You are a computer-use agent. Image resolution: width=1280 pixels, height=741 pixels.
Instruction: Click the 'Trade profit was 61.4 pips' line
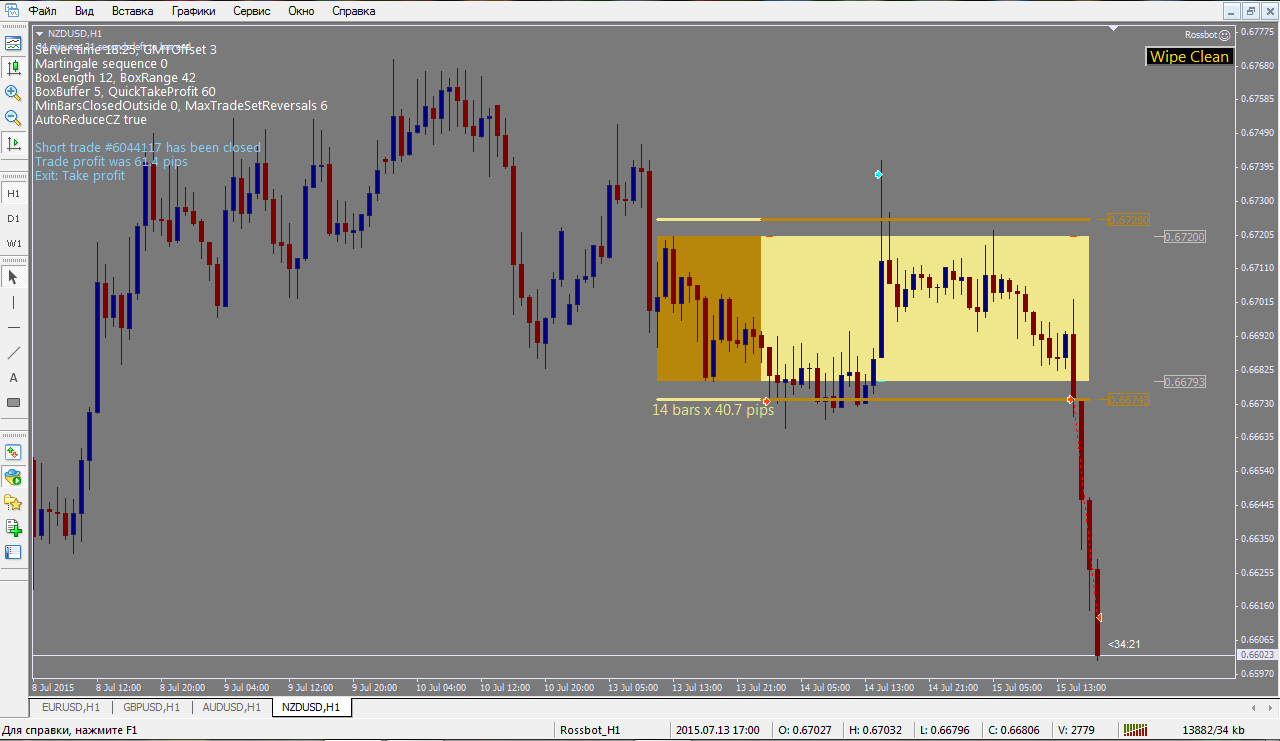coord(111,162)
